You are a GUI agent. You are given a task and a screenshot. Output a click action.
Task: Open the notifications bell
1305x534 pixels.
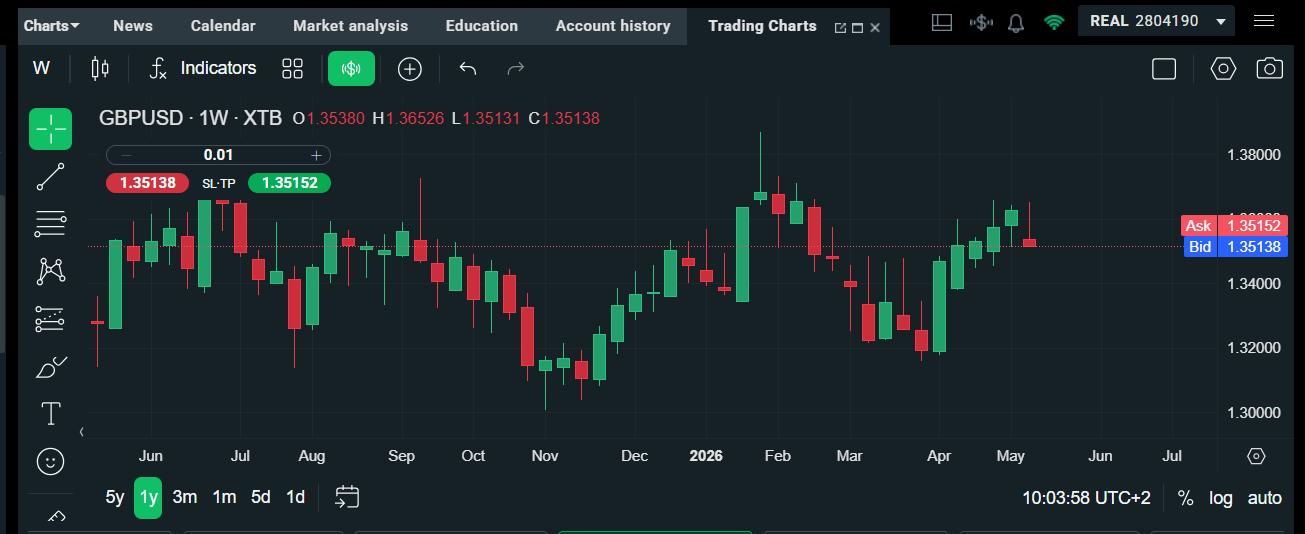(1016, 21)
